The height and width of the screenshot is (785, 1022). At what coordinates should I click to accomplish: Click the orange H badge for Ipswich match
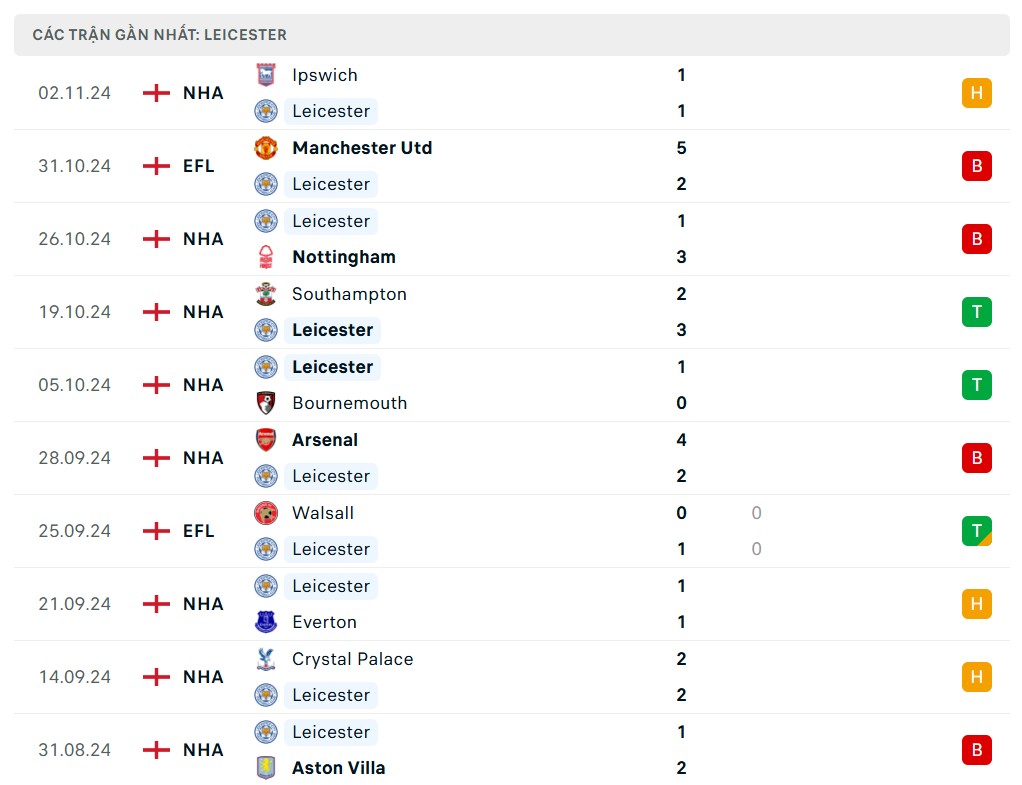click(x=976, y=93)
